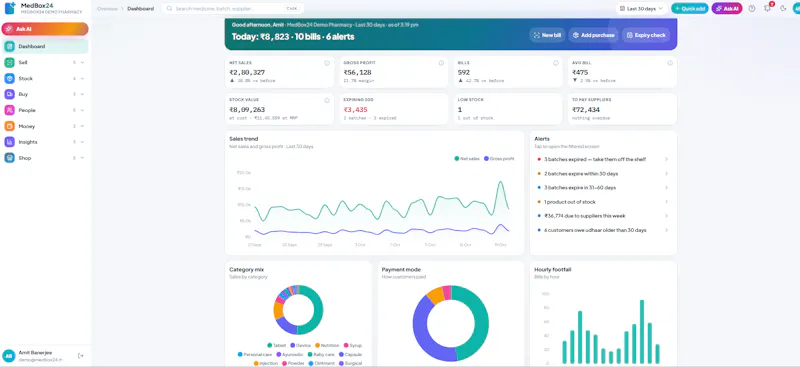800x367 pixels.
Task: Click the Overview breadcrumb
Action: [x=107, y=9]
